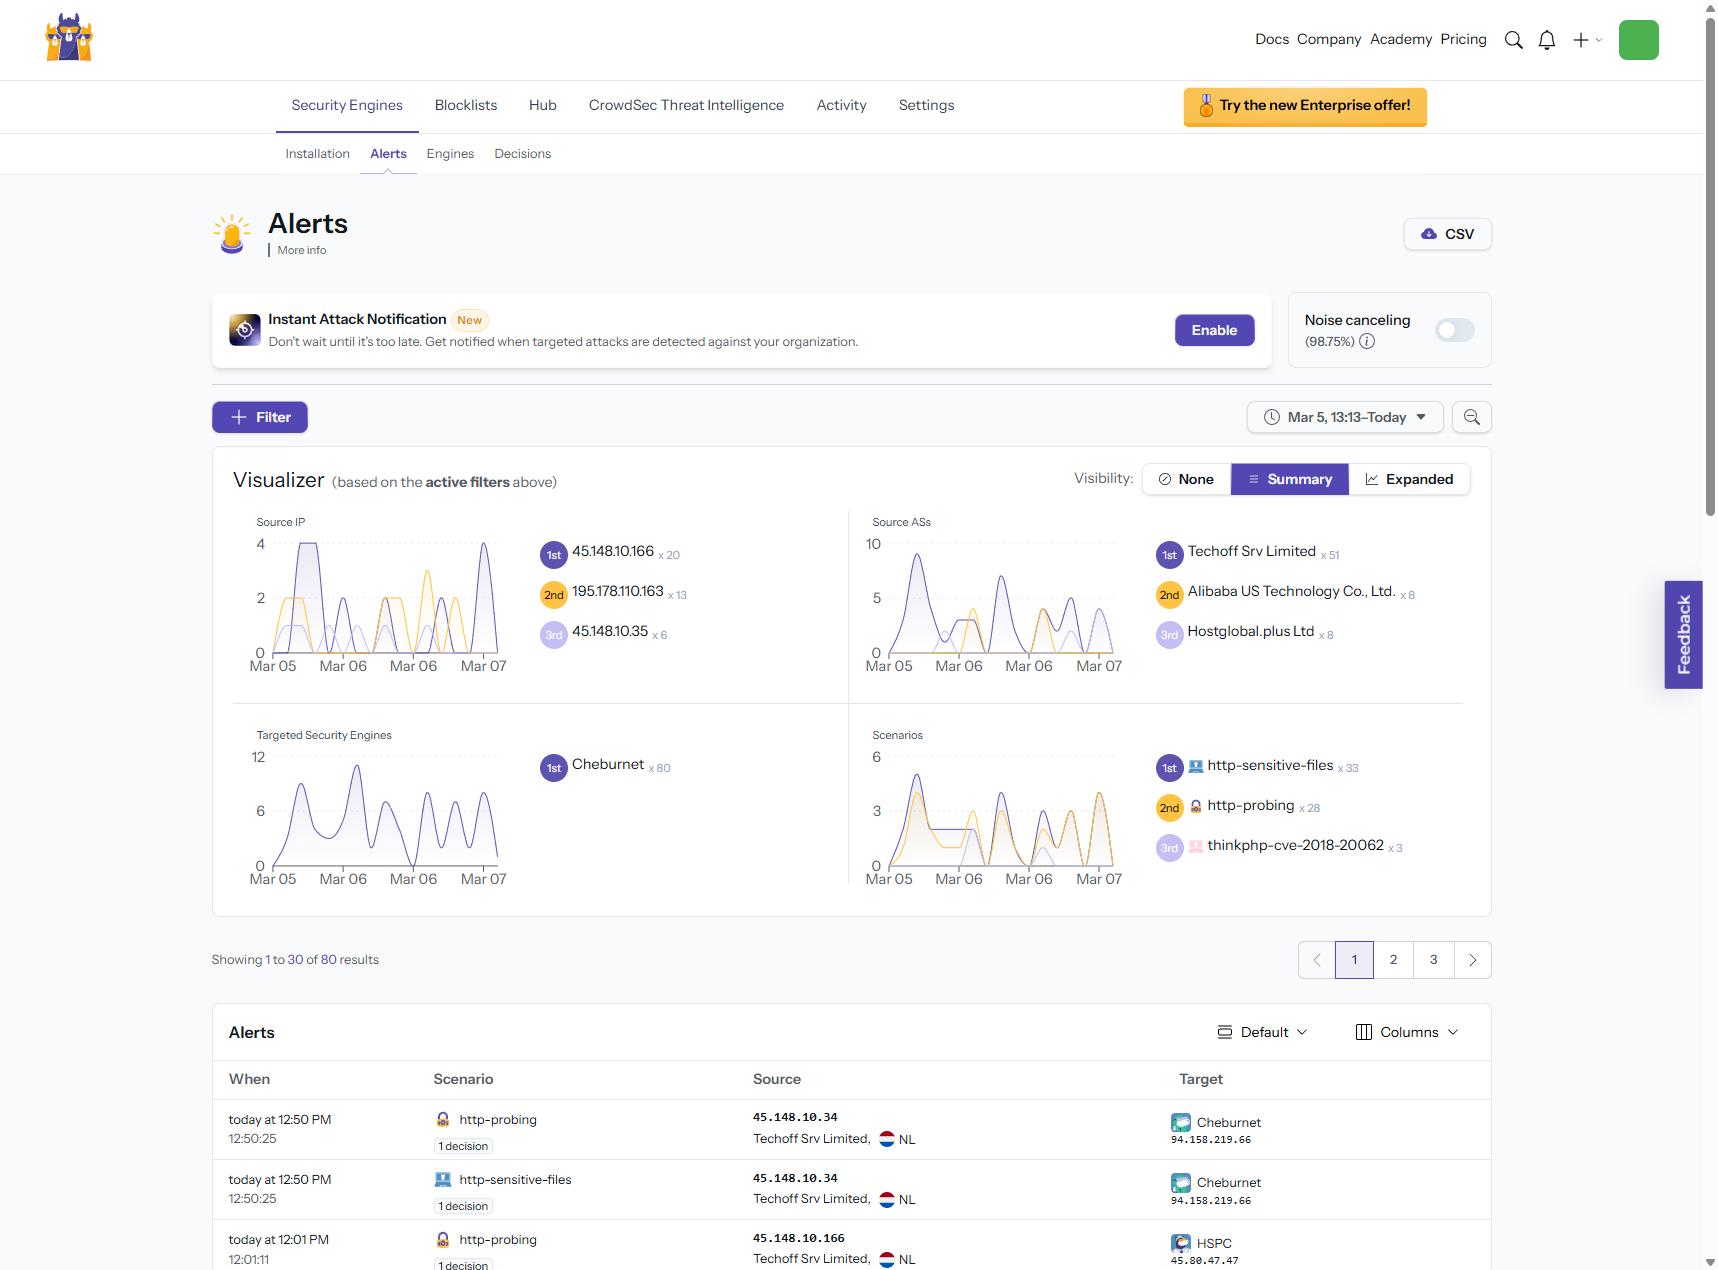Open the search magnifier in the top header

click(1514, 40)
